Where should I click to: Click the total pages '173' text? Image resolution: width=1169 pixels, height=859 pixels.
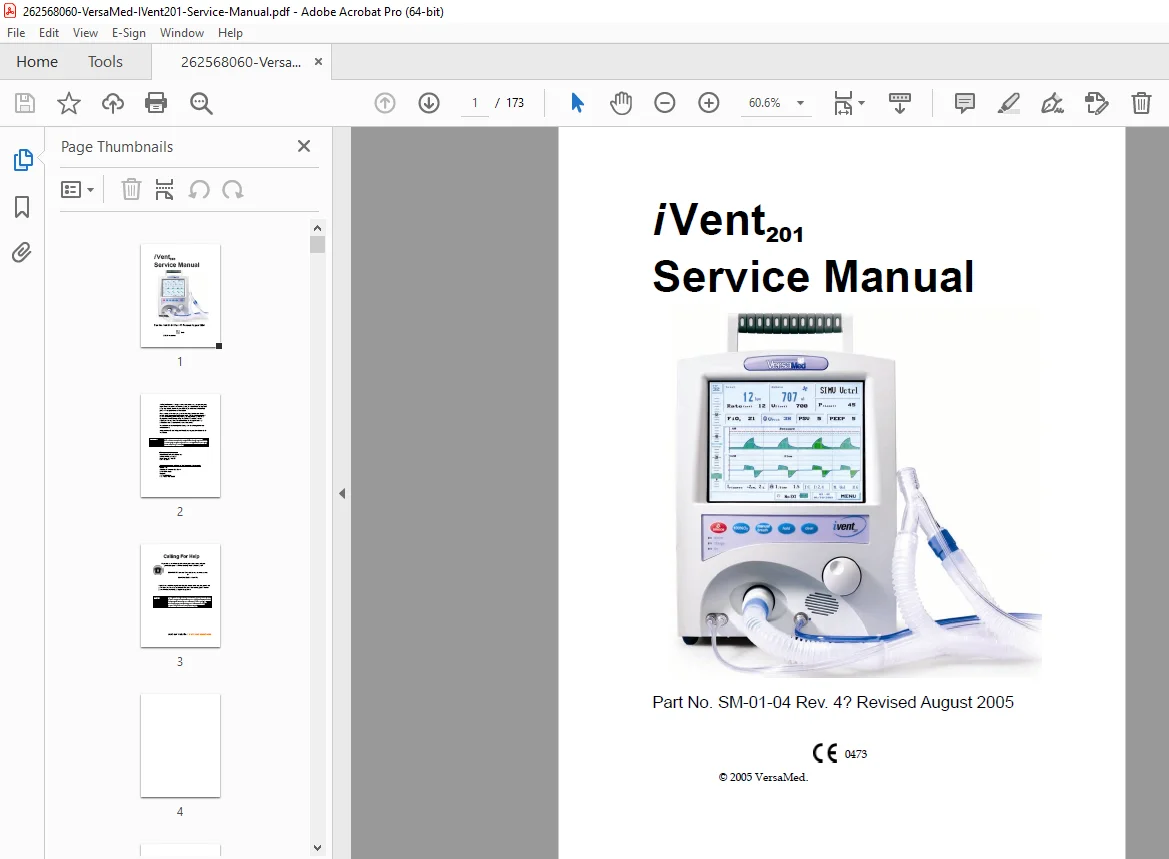click(515, 103)
